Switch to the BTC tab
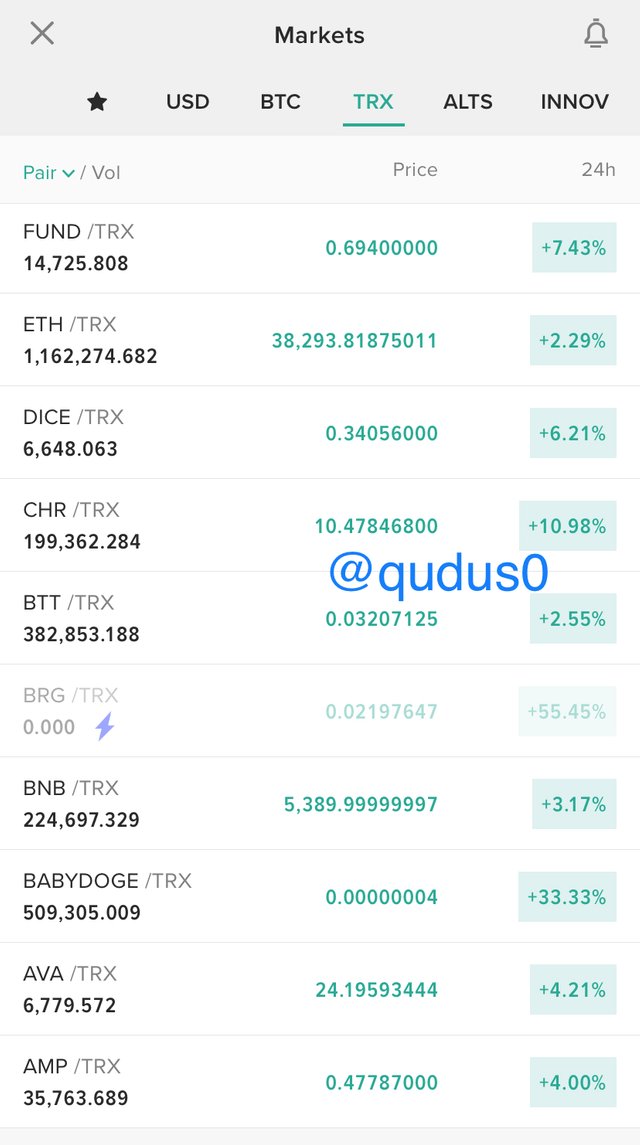 tap(280, 102)
